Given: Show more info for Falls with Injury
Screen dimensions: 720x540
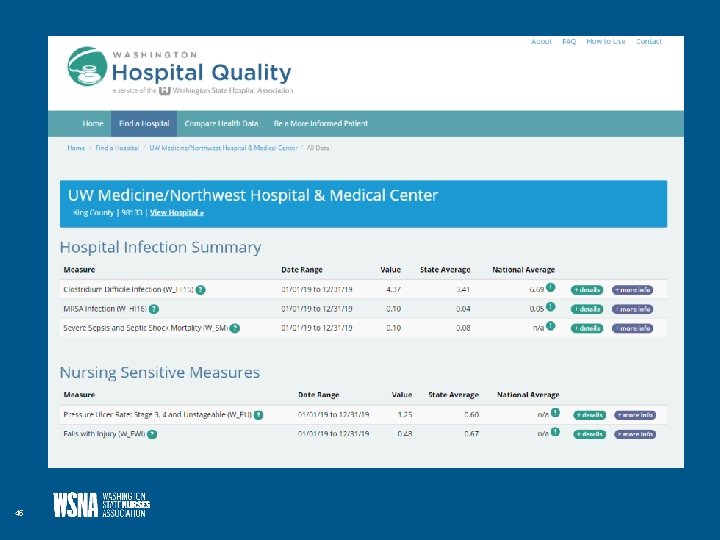Looking at the screenshot, I should [x=635, y=434].
